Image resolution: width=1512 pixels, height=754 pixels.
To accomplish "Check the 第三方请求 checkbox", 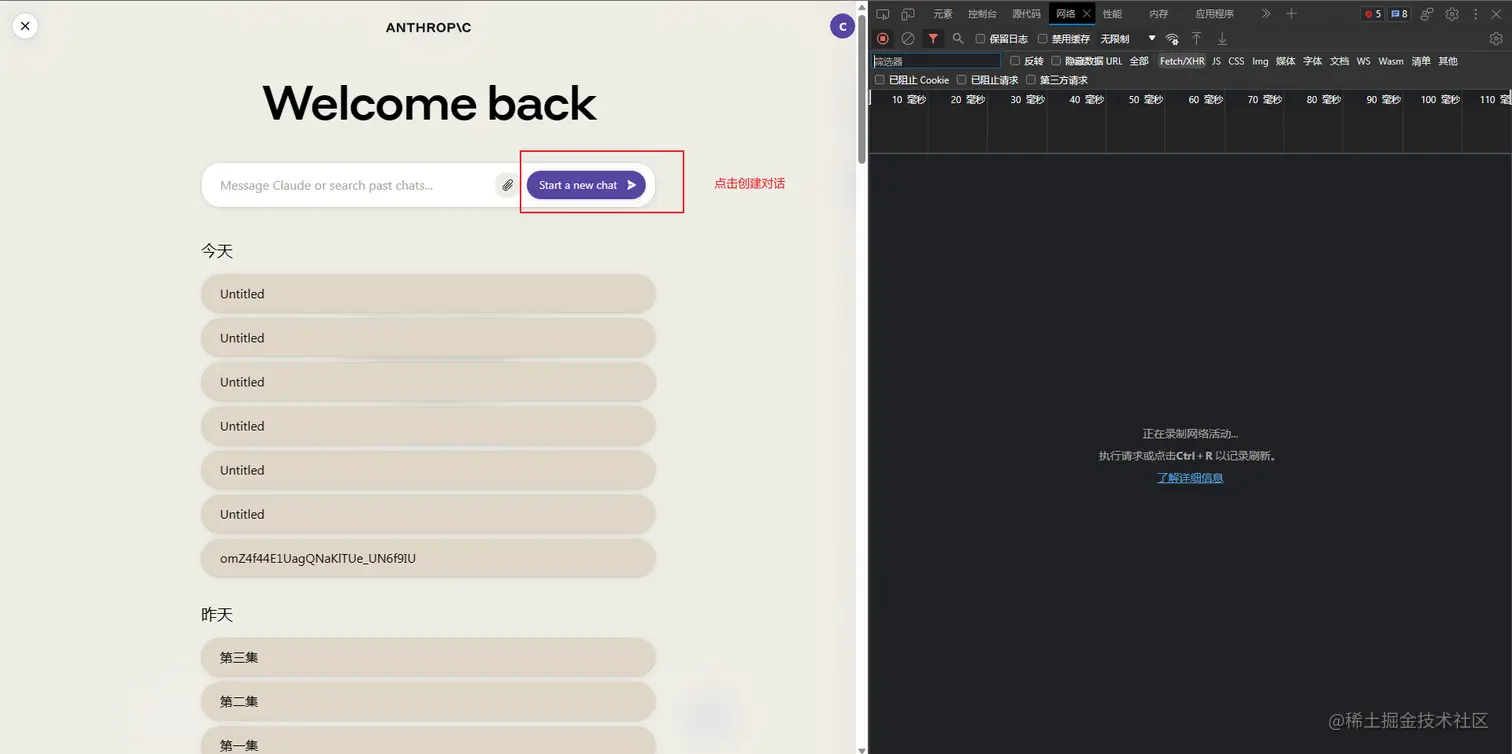I will (x=1031, y=80).
